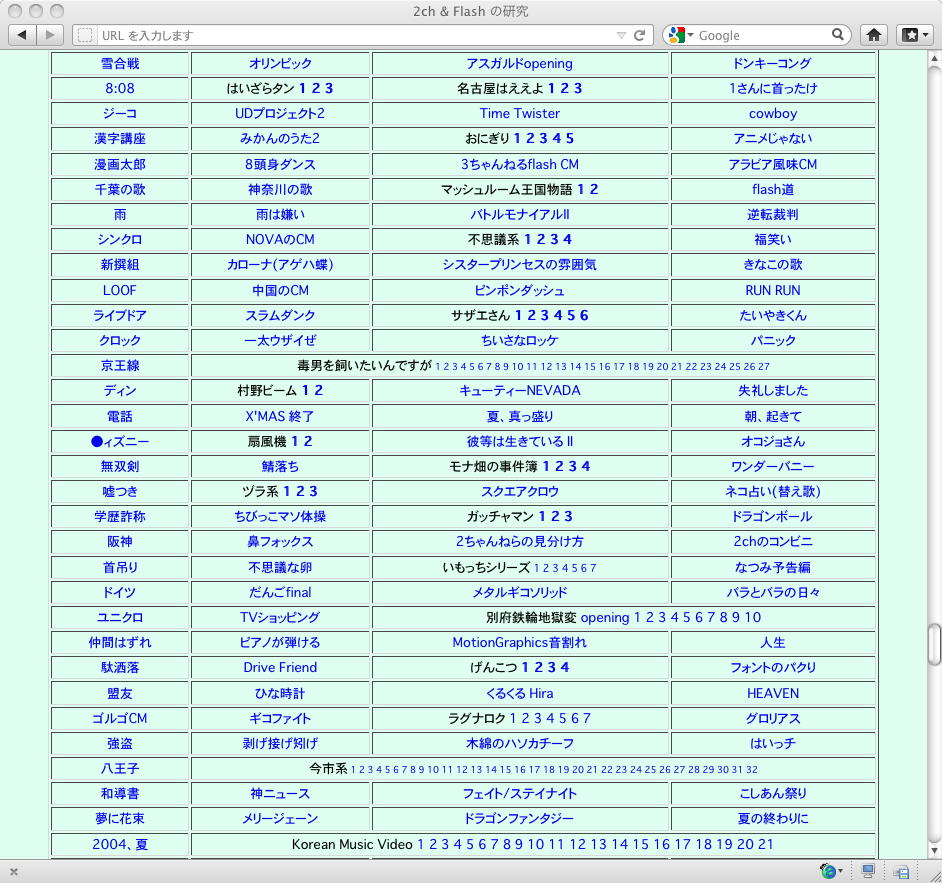Click the vertical scrollbar thumb
The height and width of the screenshot is (883, 942).
(x=934, y=645)
